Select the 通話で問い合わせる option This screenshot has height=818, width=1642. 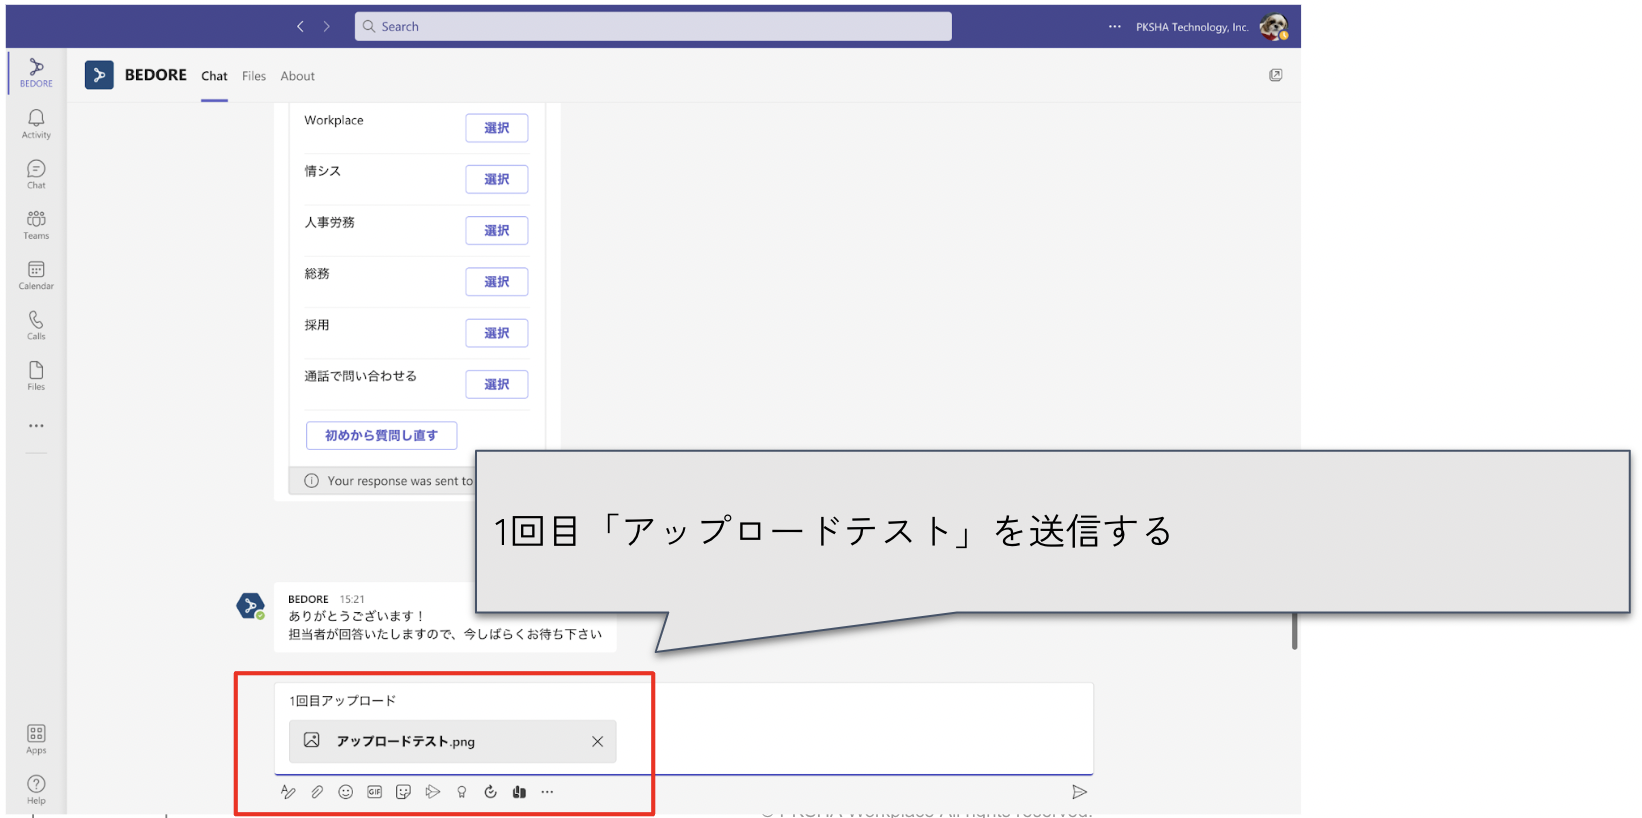(x=496, y=384)
